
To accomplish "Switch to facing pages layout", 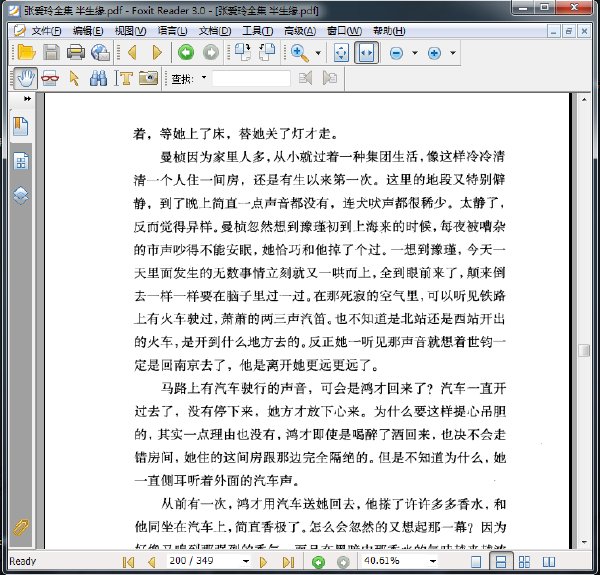I will click(x=549, y=562).
